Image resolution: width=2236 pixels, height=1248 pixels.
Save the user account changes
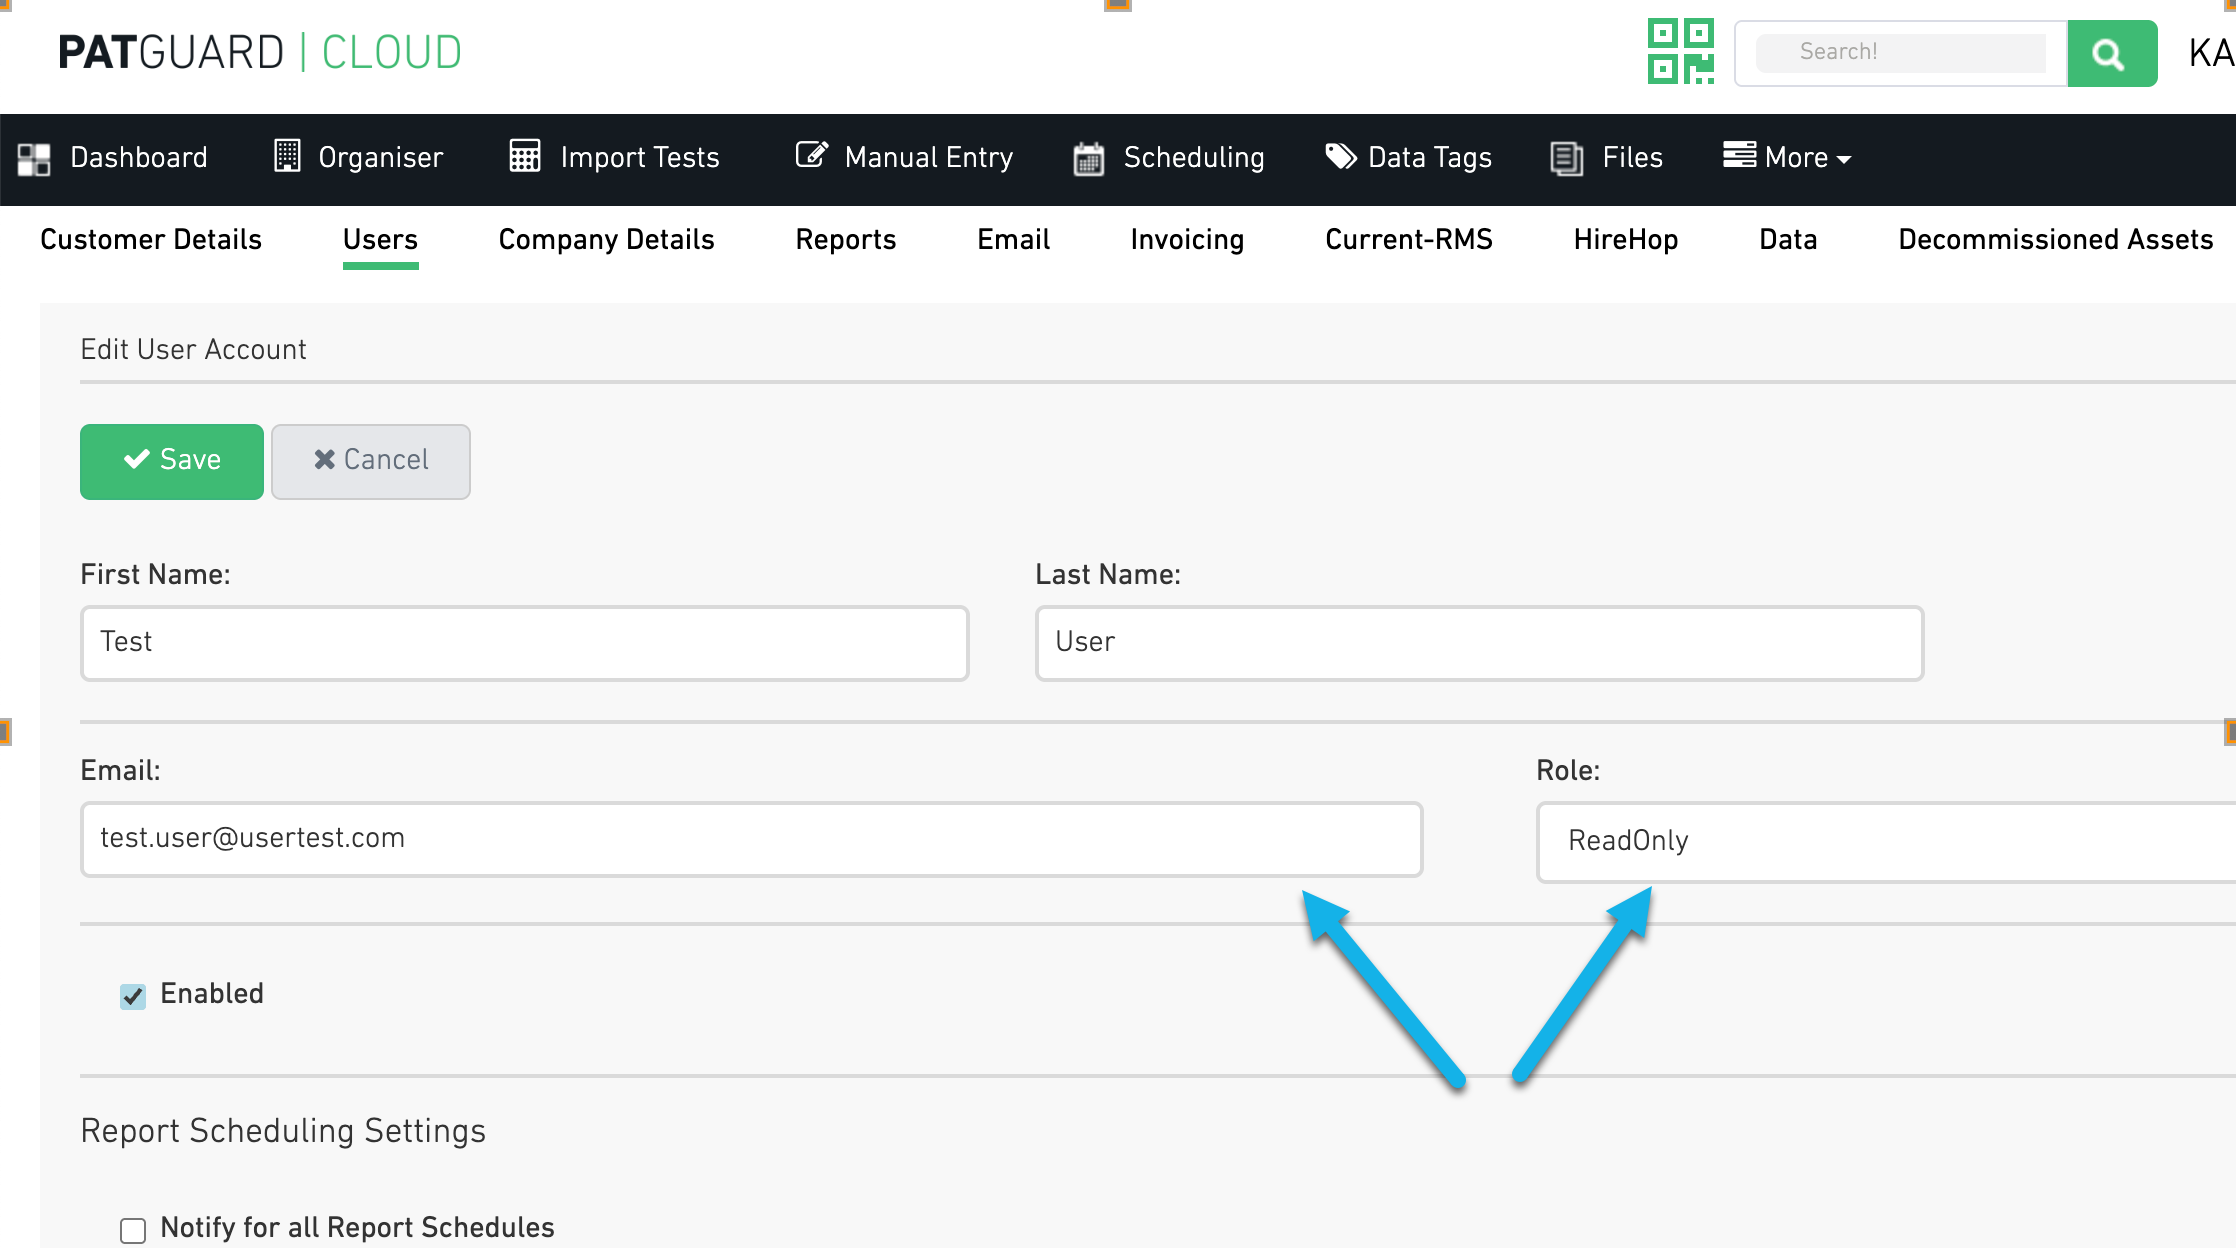pyautogui.click(x=172, y=461)
